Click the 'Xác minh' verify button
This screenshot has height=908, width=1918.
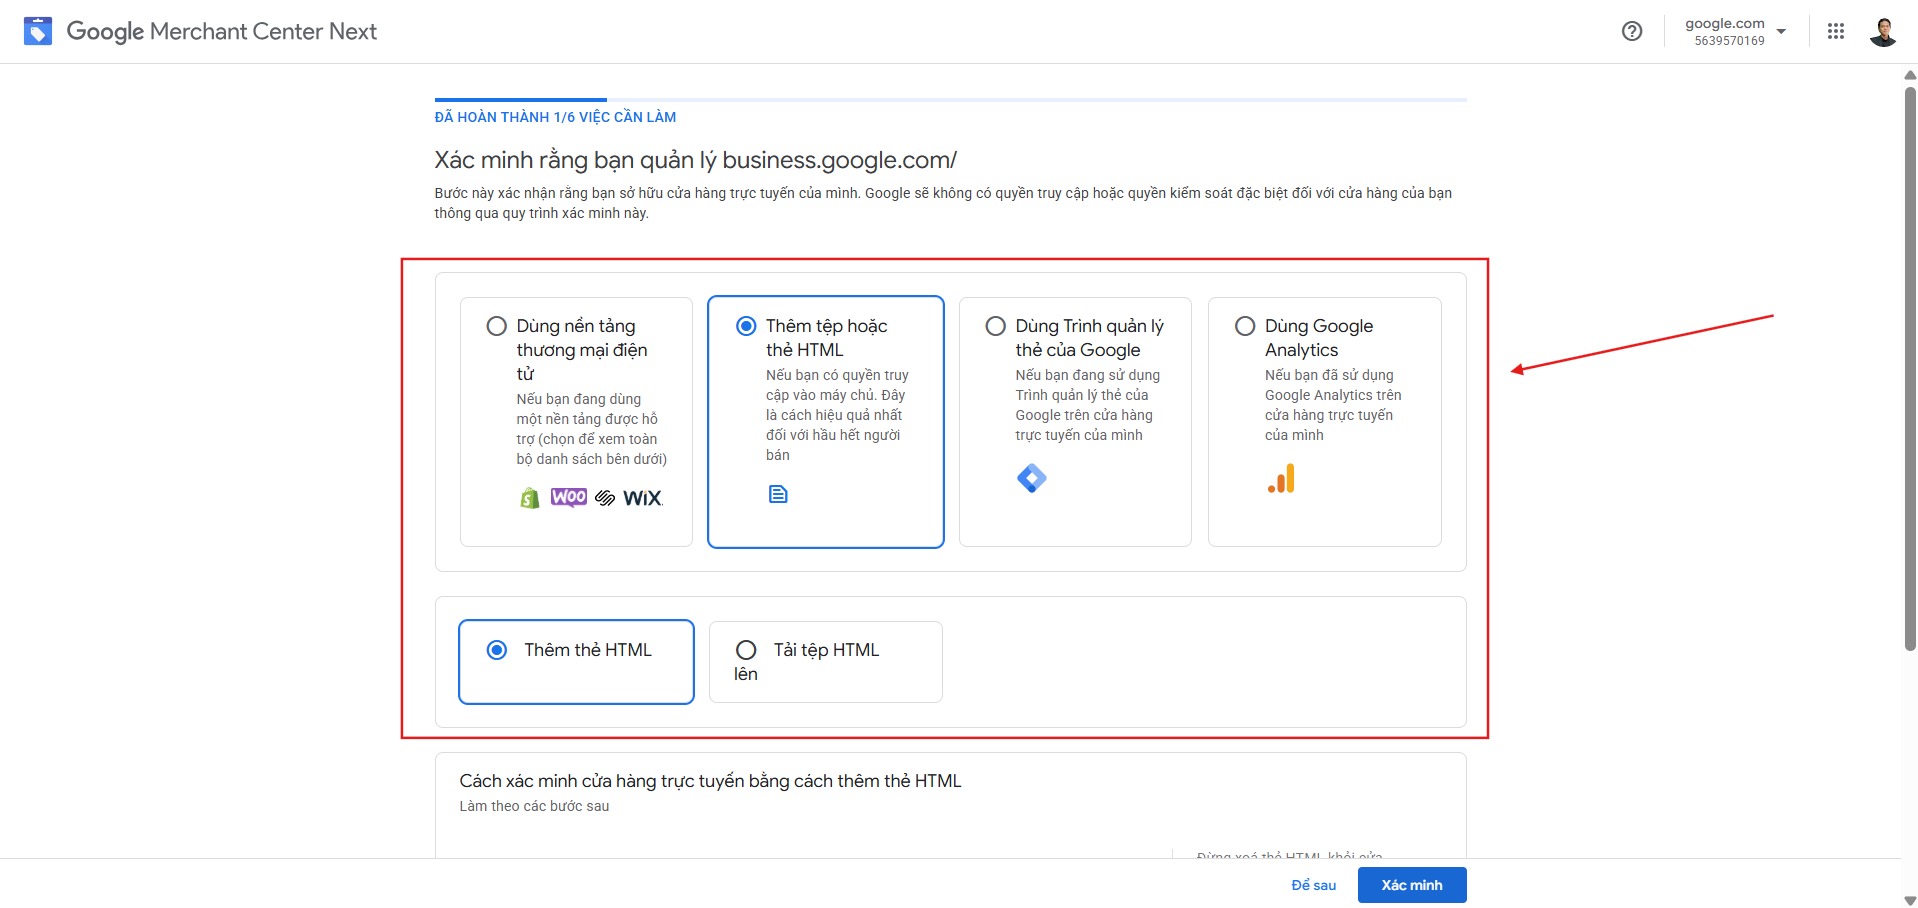(x=1412, y=885)
